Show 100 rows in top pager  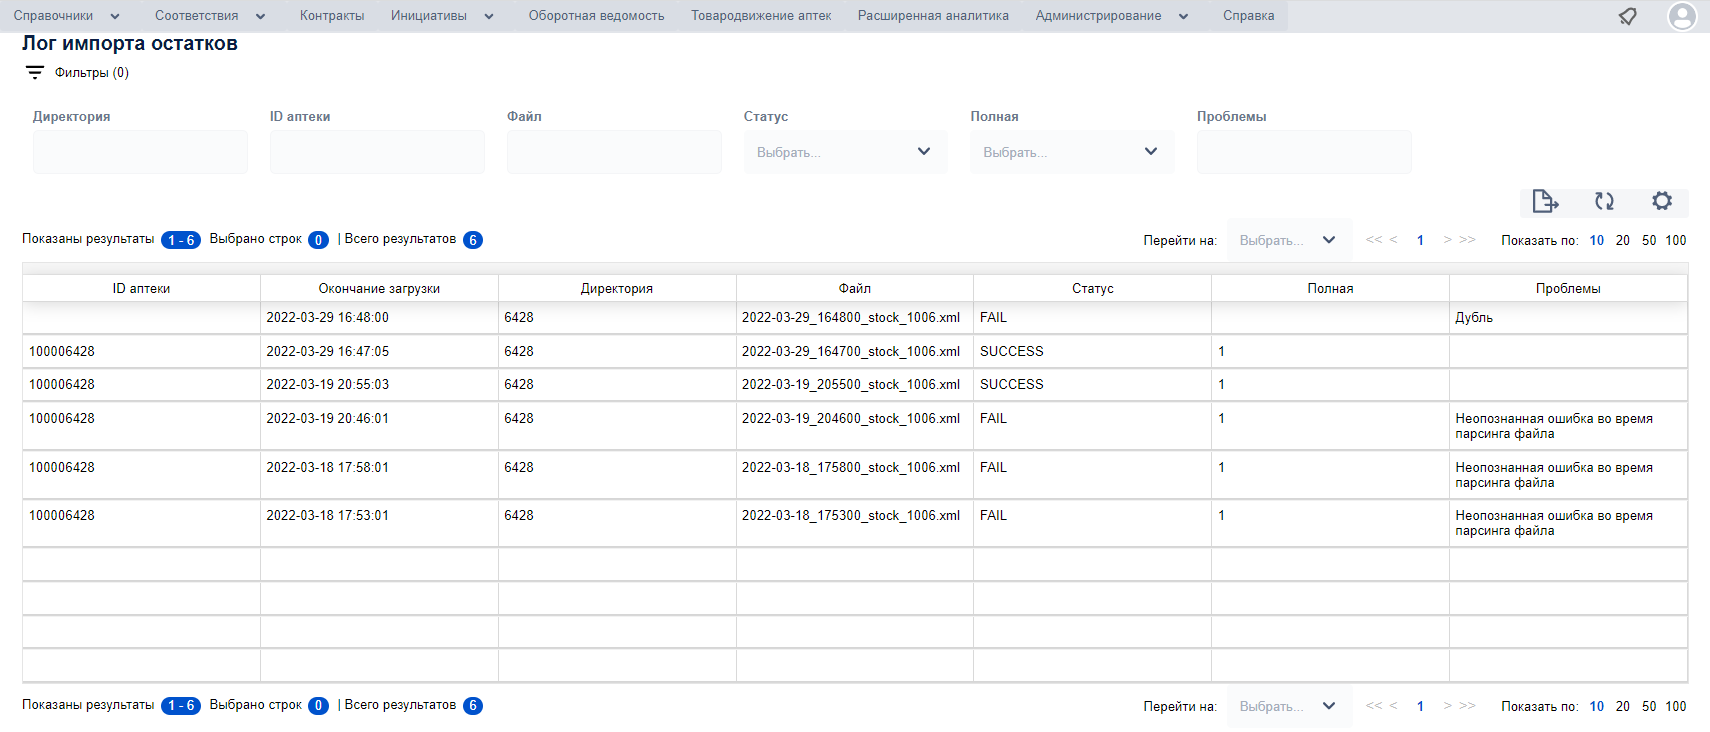pos(1676,240)
